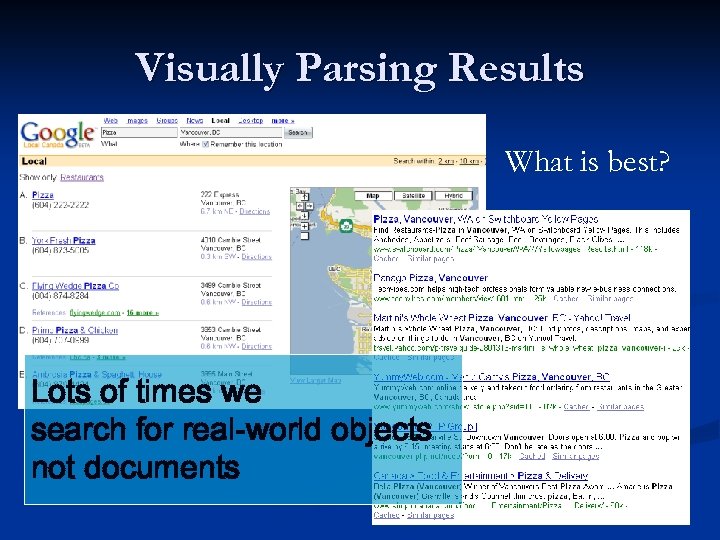Click the What field containing Pizza
720x540 pixels.
click(x=139, y=132)
